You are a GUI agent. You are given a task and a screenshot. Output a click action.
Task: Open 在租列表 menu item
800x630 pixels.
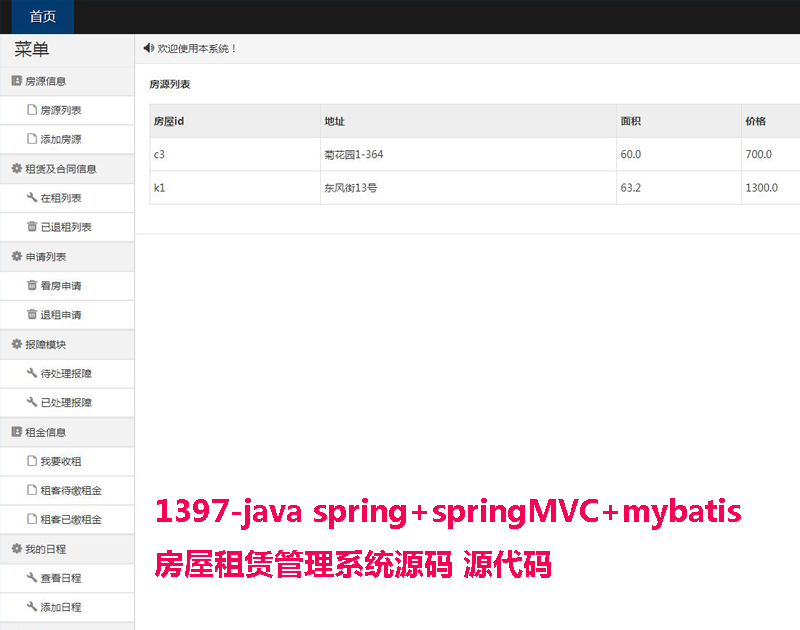click(67, 198)
